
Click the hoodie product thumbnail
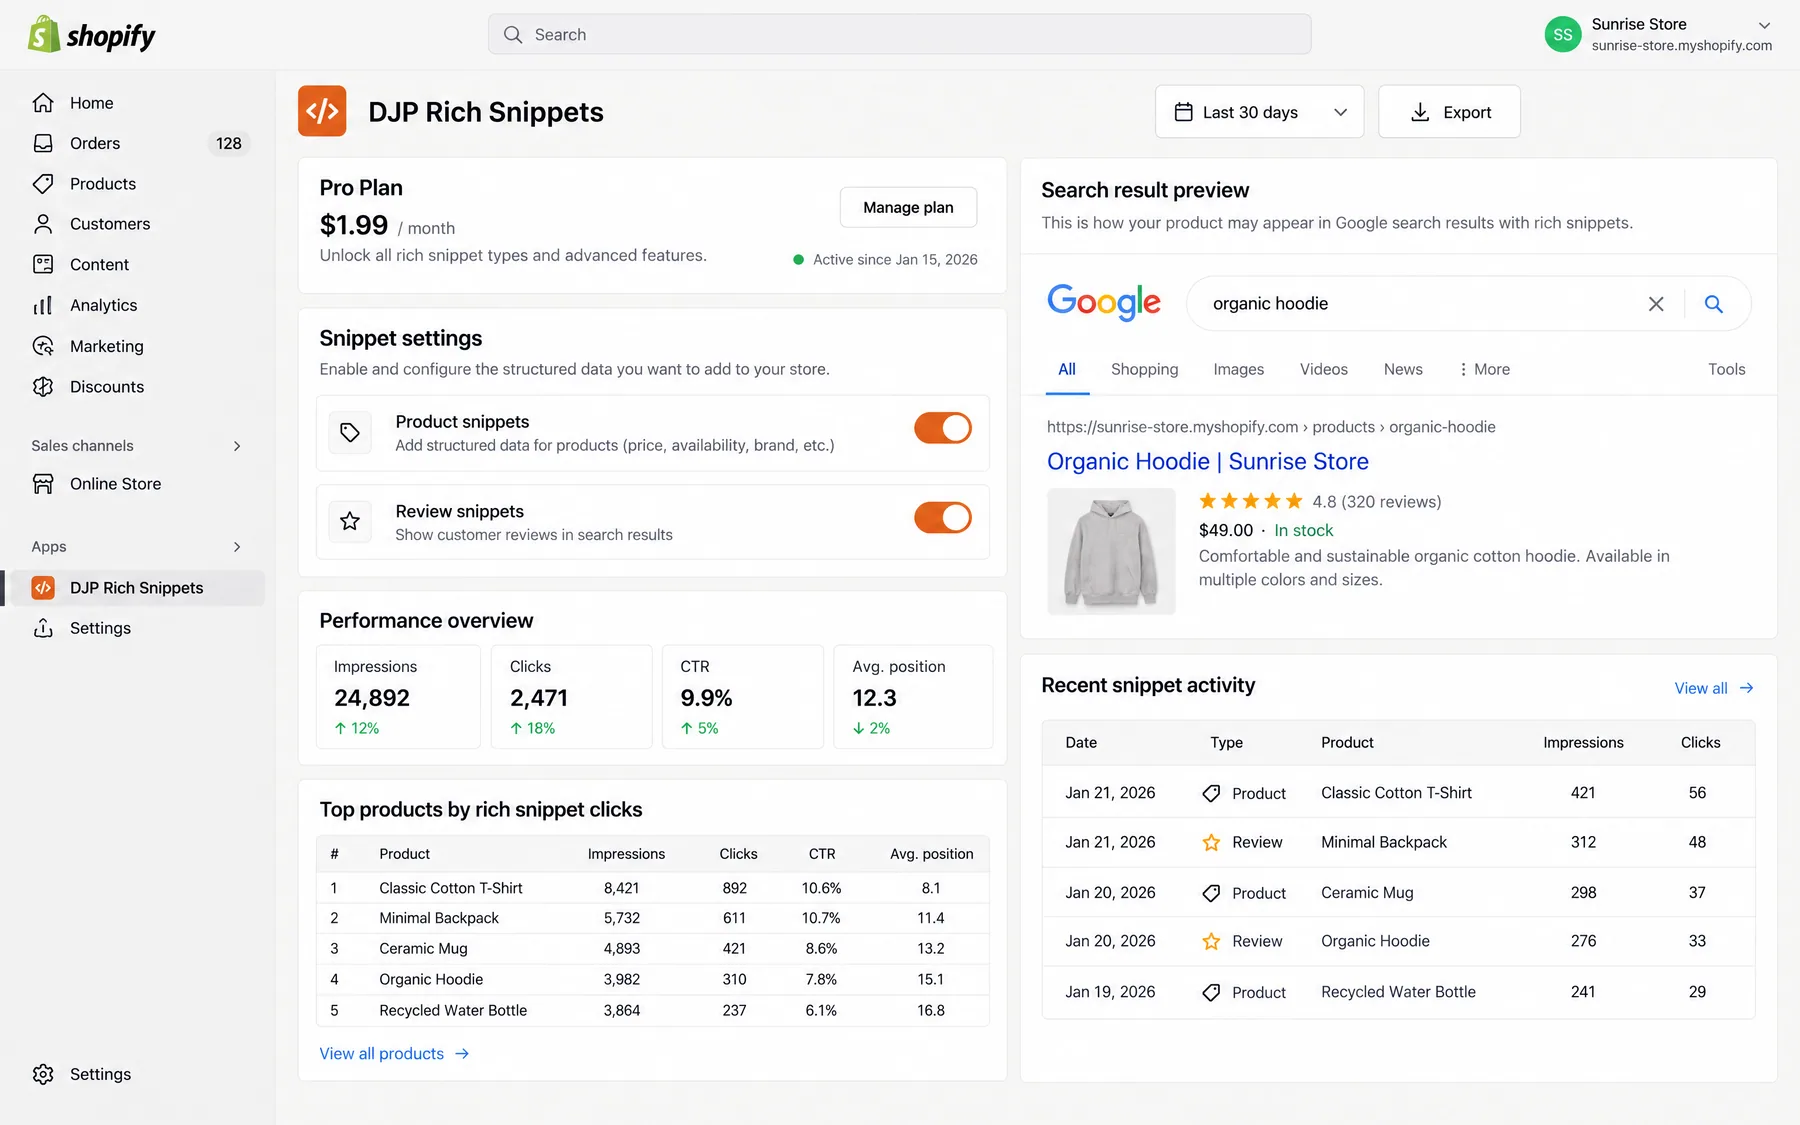coord(1111,551)
